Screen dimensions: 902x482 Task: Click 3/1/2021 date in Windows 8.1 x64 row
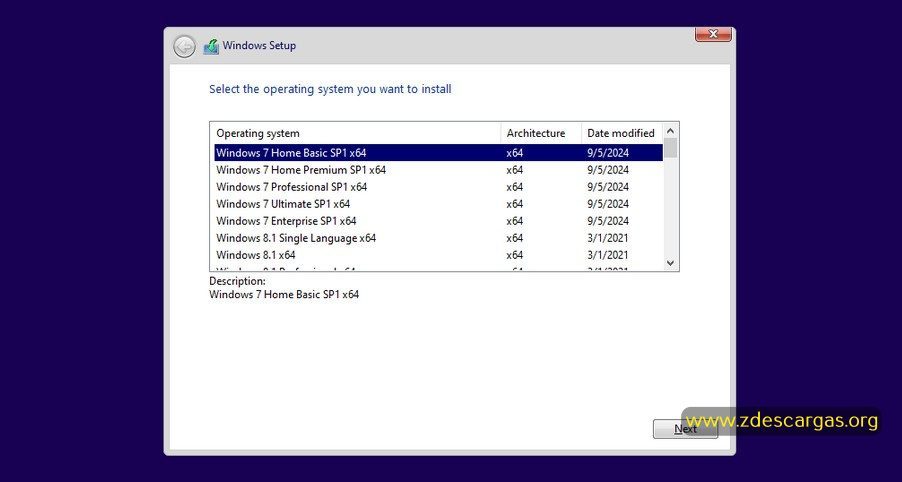point(607,255)
